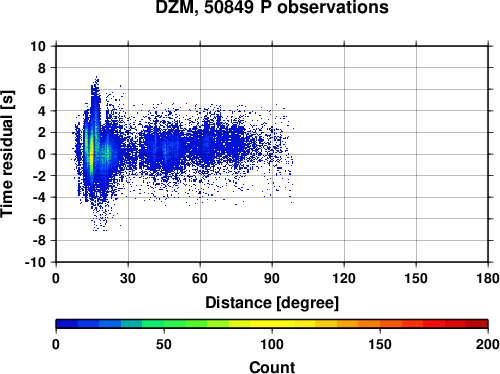500x374 pixels.
Task: Click the green segment of the colorbar
Action: (x=175, y=324)
